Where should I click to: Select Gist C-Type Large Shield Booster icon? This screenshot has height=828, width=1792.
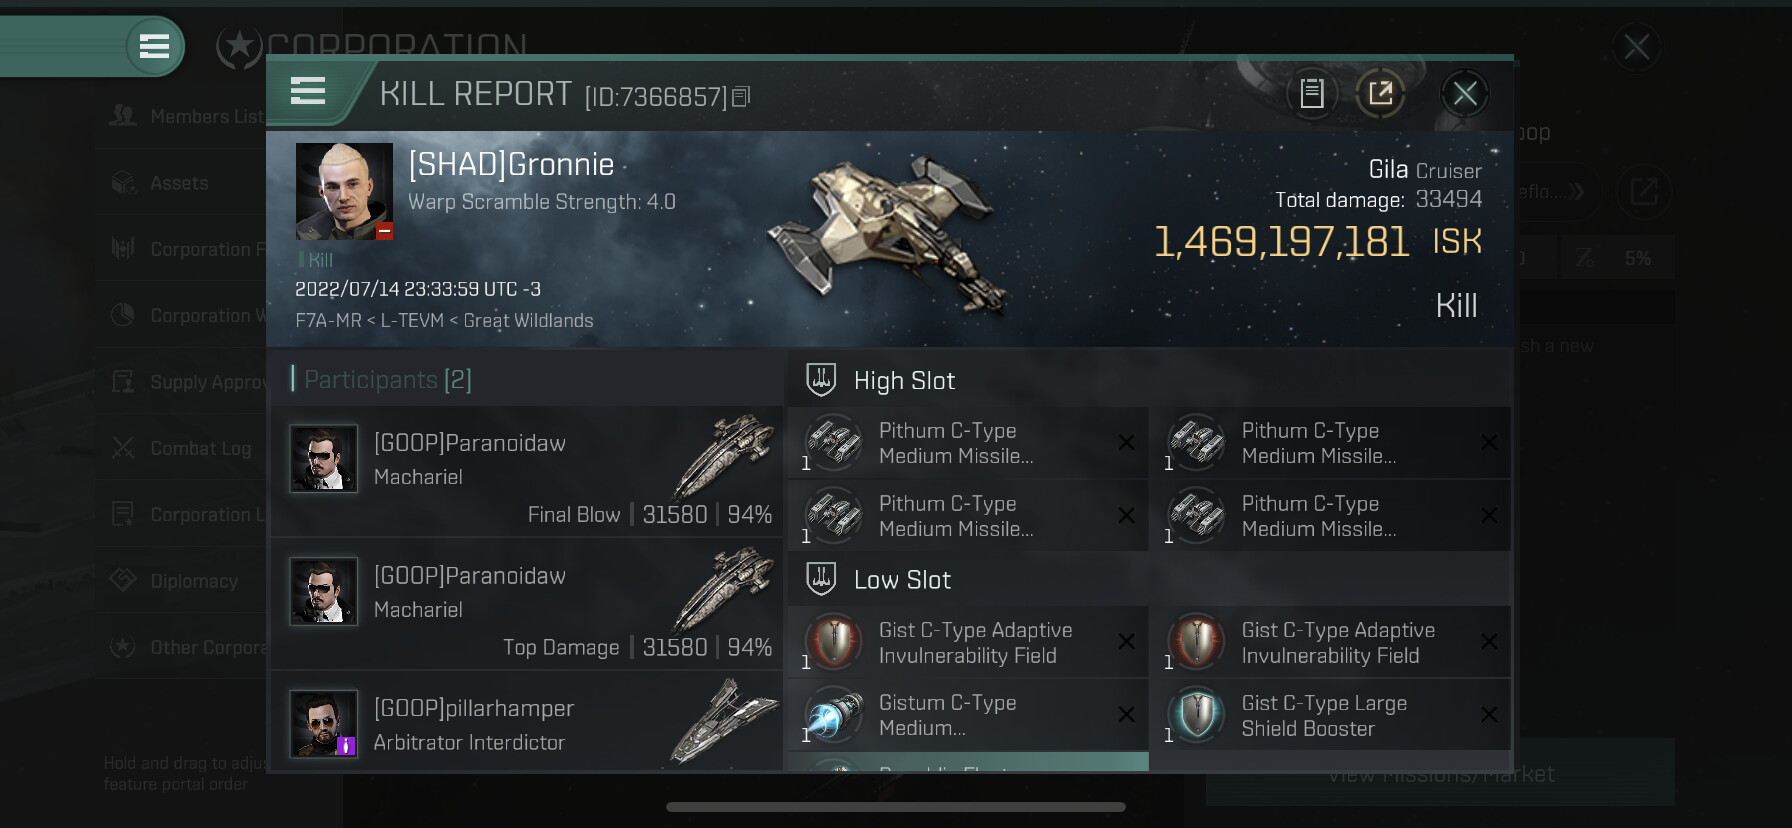pyautogui.click(x=1197, y=715)
